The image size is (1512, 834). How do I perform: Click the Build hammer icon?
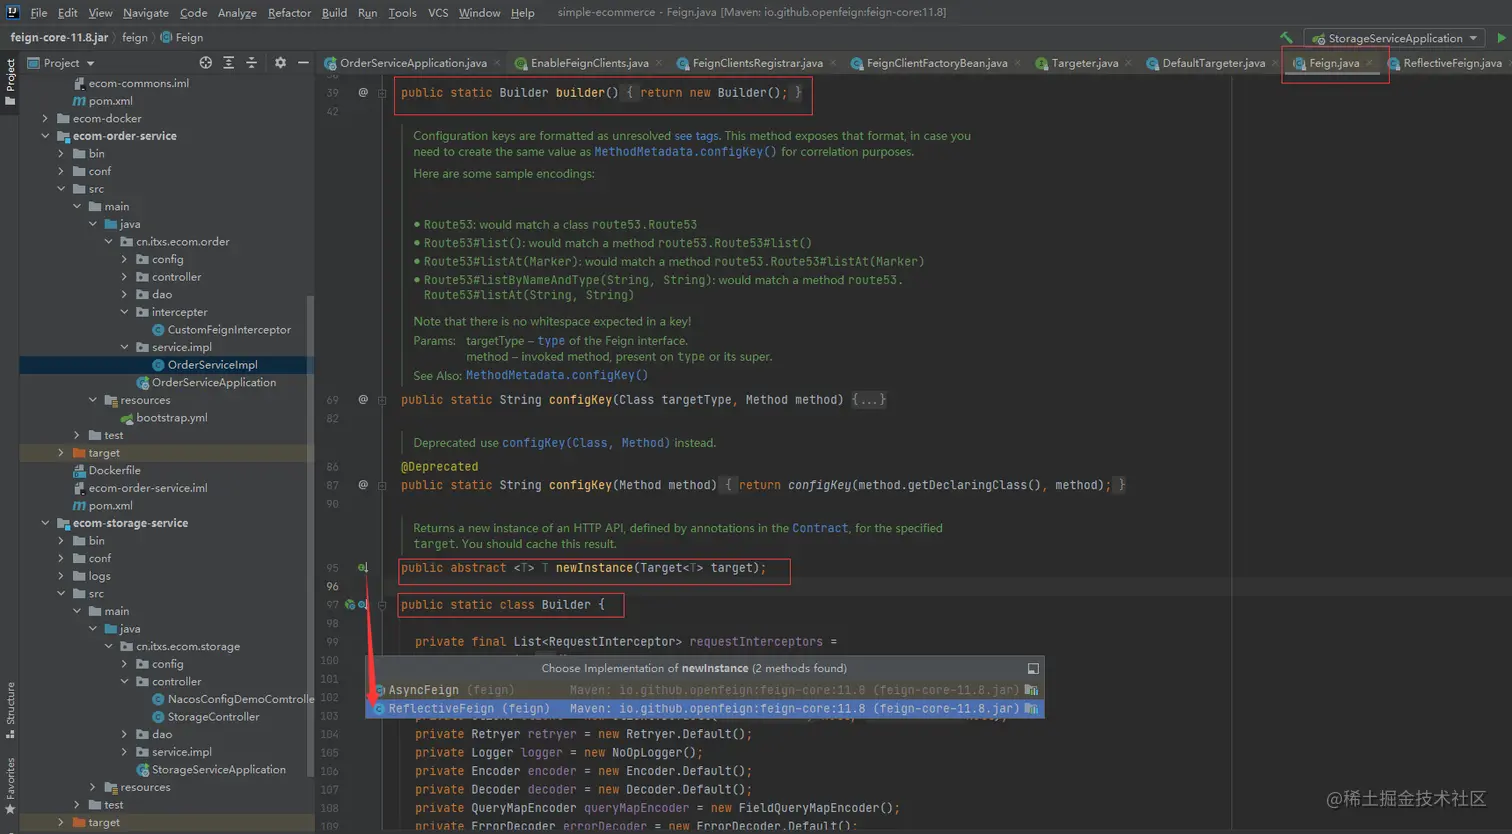[1286, 38]
